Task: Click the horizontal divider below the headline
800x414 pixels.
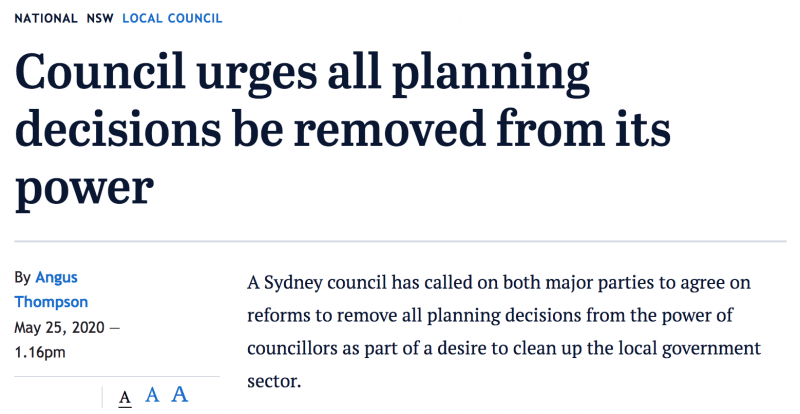Action: 401,240
